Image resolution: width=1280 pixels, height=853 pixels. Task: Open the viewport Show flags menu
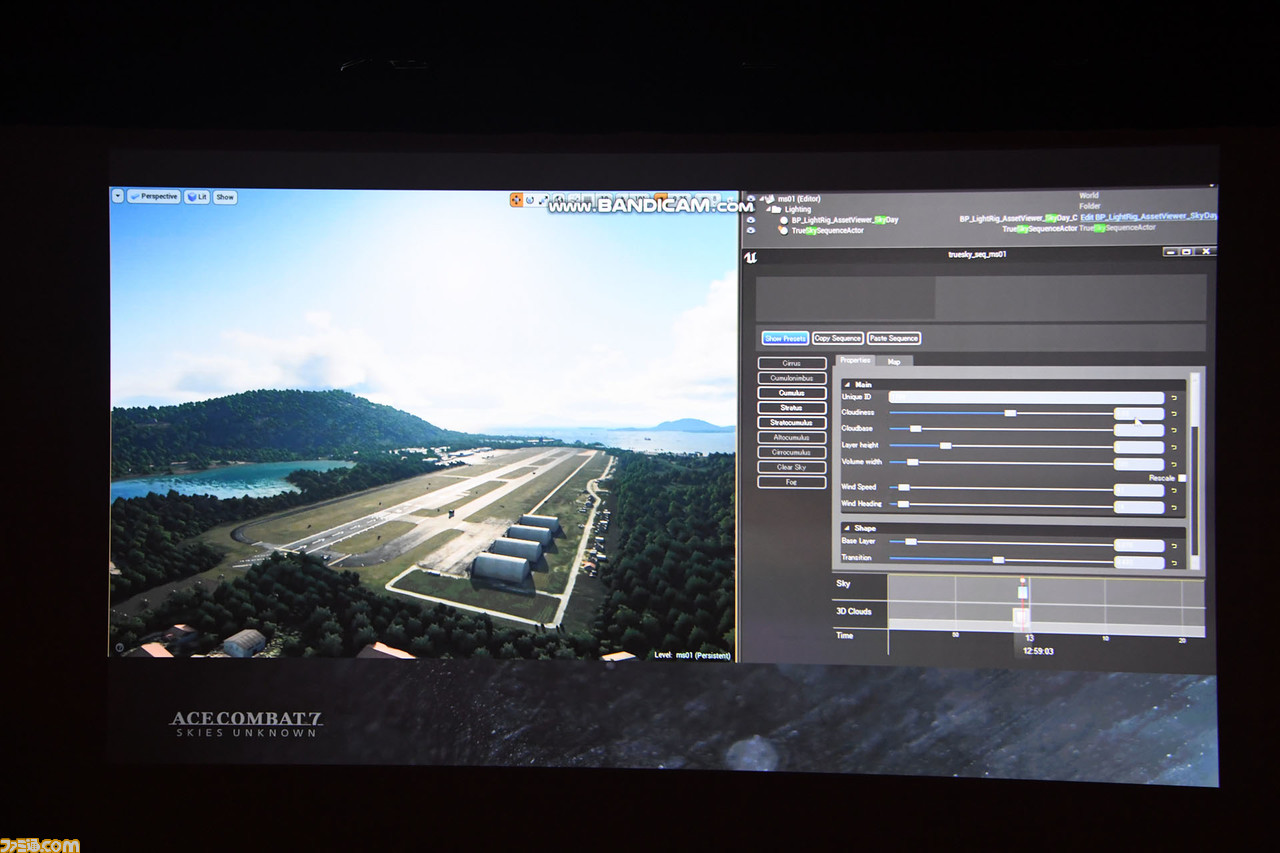coord(225,197)
